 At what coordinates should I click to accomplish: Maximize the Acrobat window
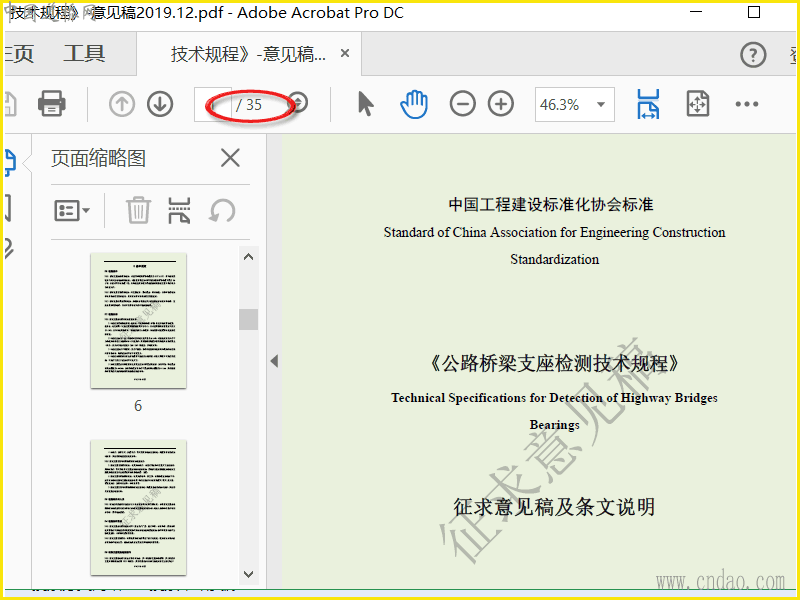point(754,12)
